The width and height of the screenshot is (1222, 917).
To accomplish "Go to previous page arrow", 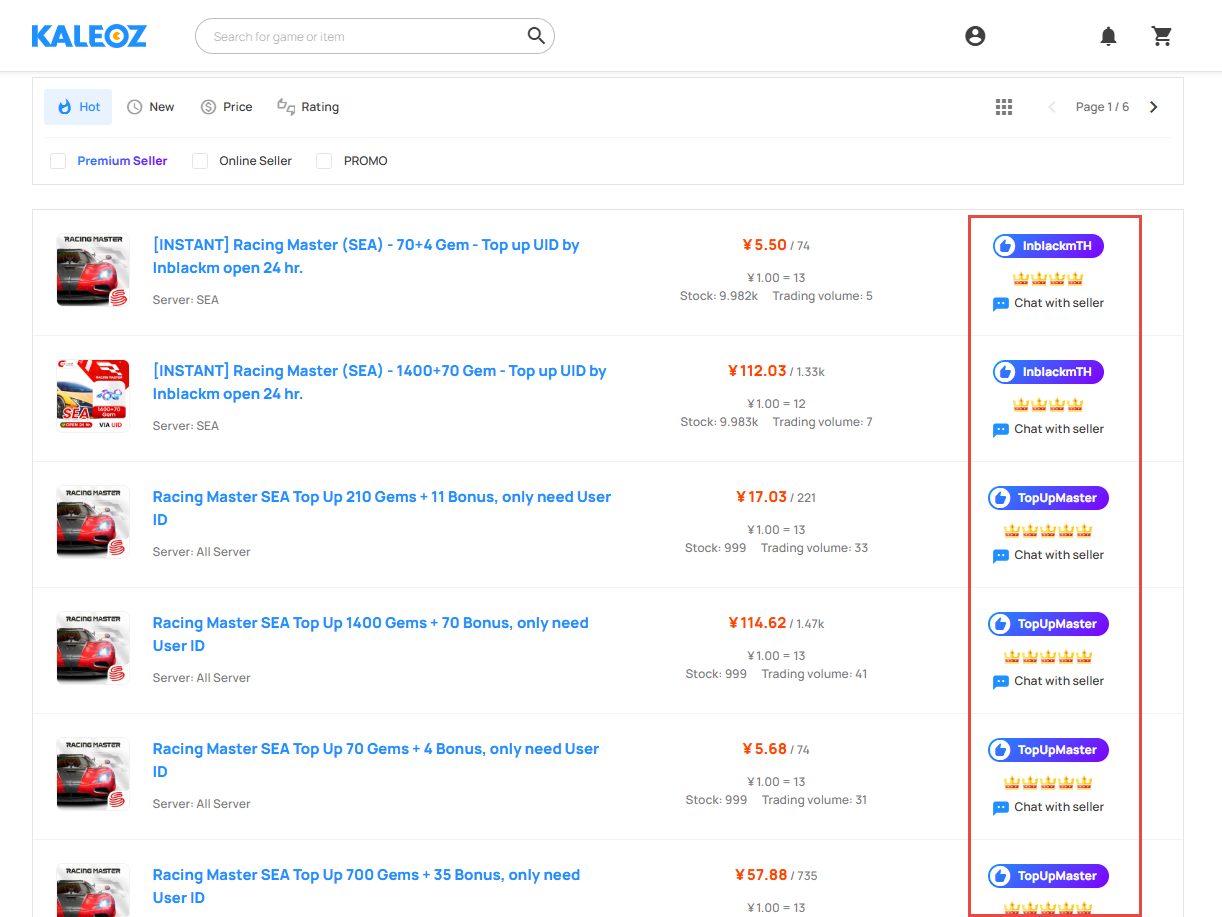I will (x=1051, y=107).
